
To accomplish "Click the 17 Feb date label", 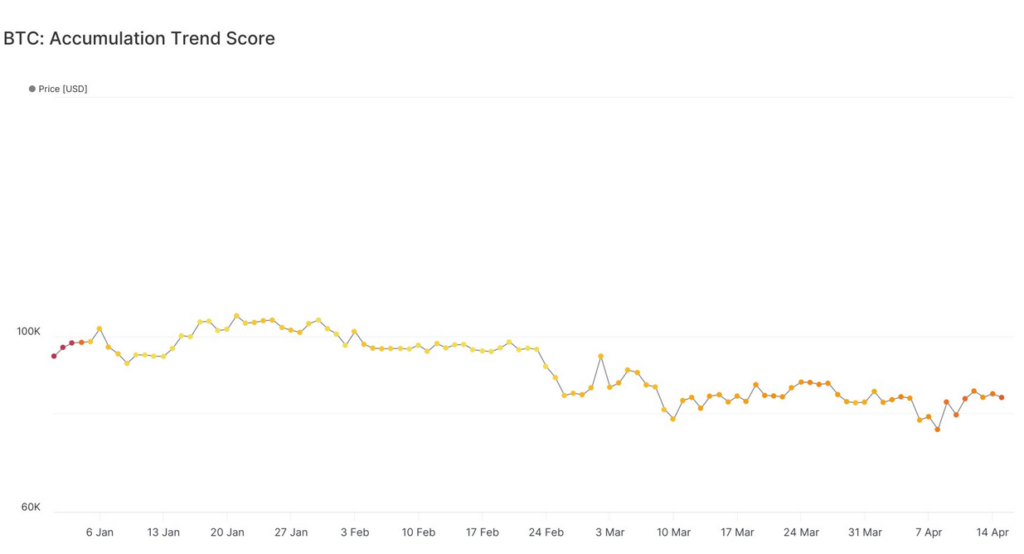I will (482, 532).
